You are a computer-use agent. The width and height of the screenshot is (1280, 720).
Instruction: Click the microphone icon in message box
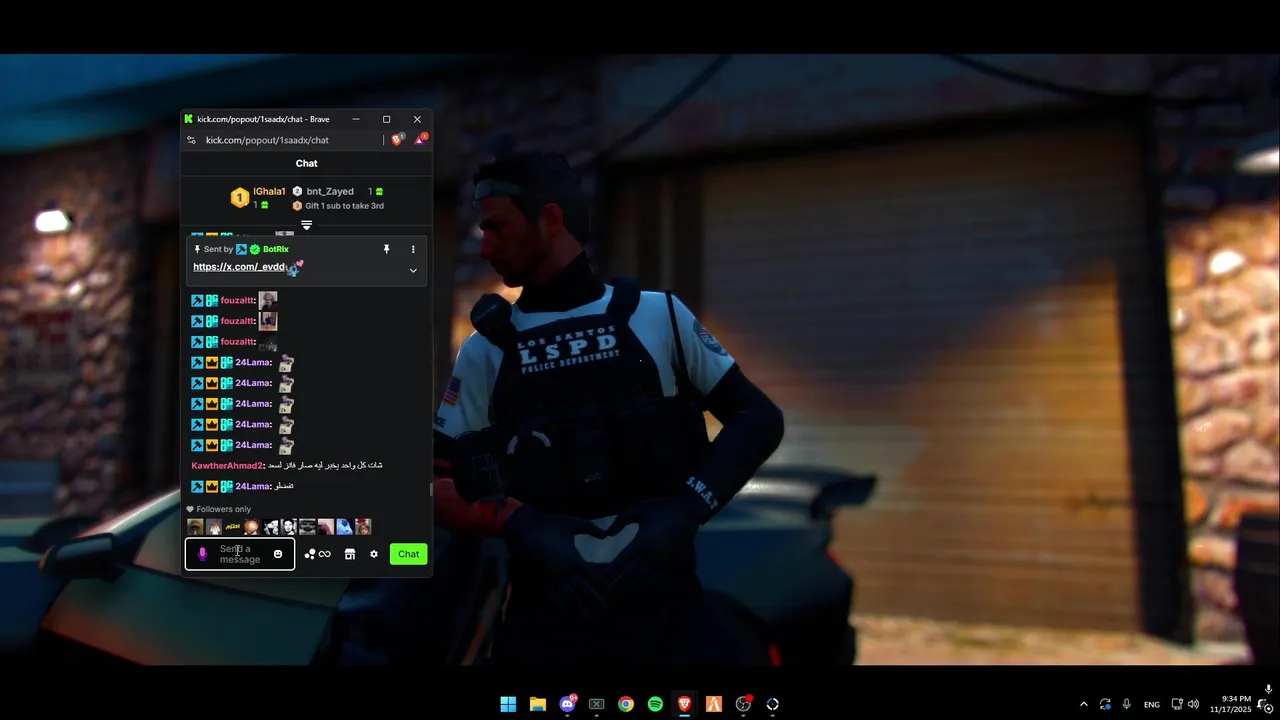[202, 554]
